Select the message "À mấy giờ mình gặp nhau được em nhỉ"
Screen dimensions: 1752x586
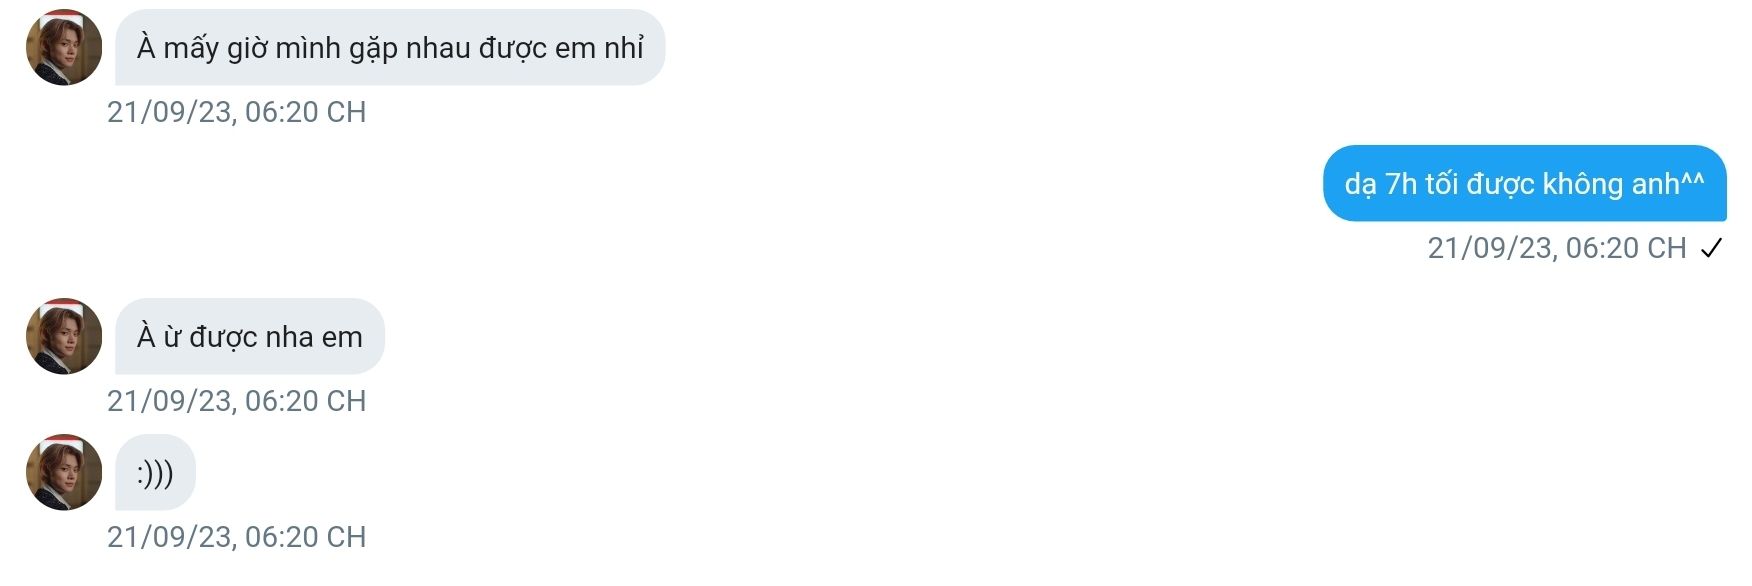pyautogui.click(x=390, y=47)
